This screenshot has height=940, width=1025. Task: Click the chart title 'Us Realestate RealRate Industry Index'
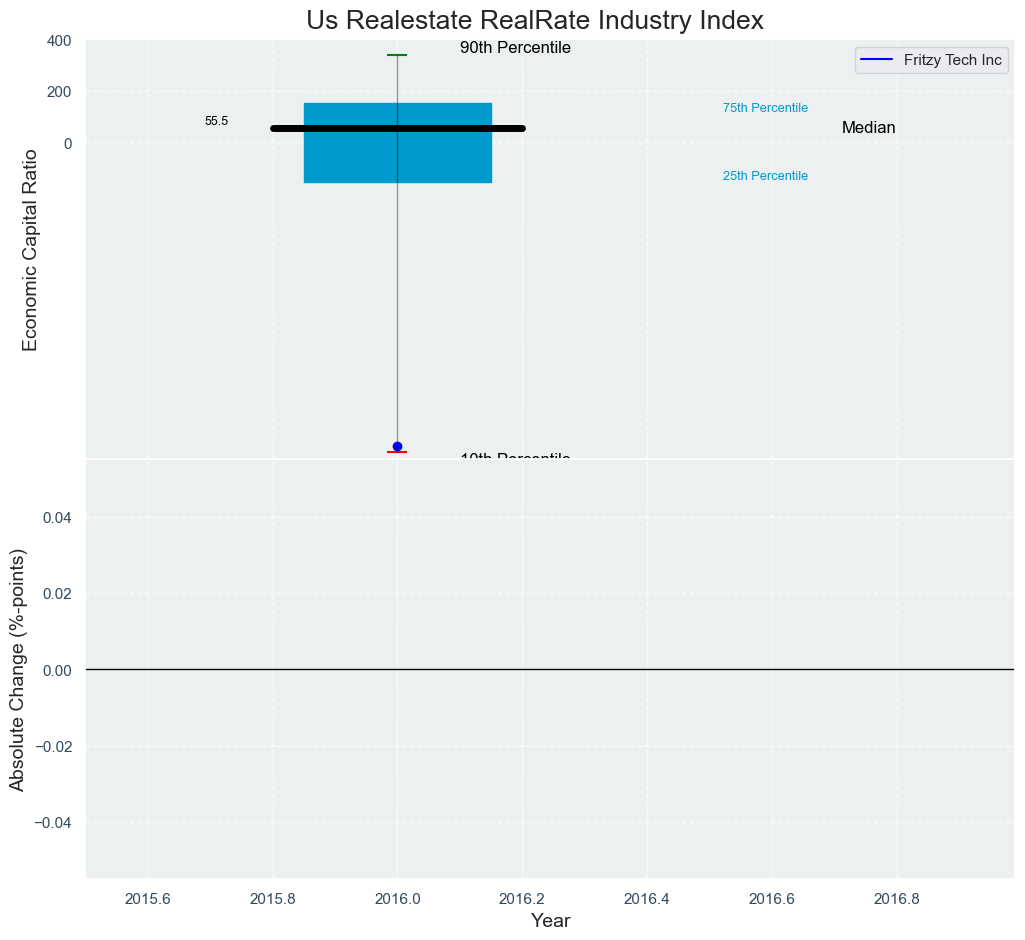tap(535, 20)
